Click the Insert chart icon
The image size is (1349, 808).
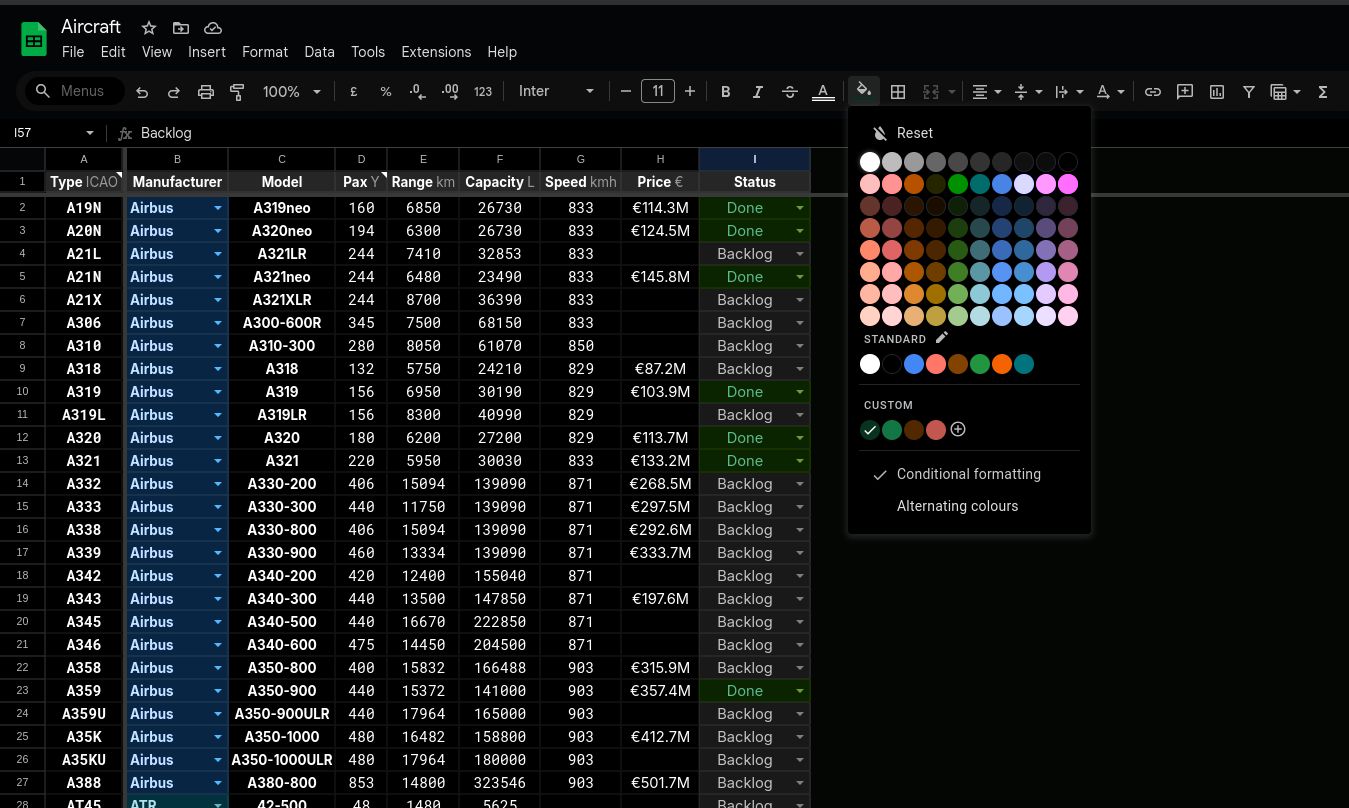pos(1217,92)
